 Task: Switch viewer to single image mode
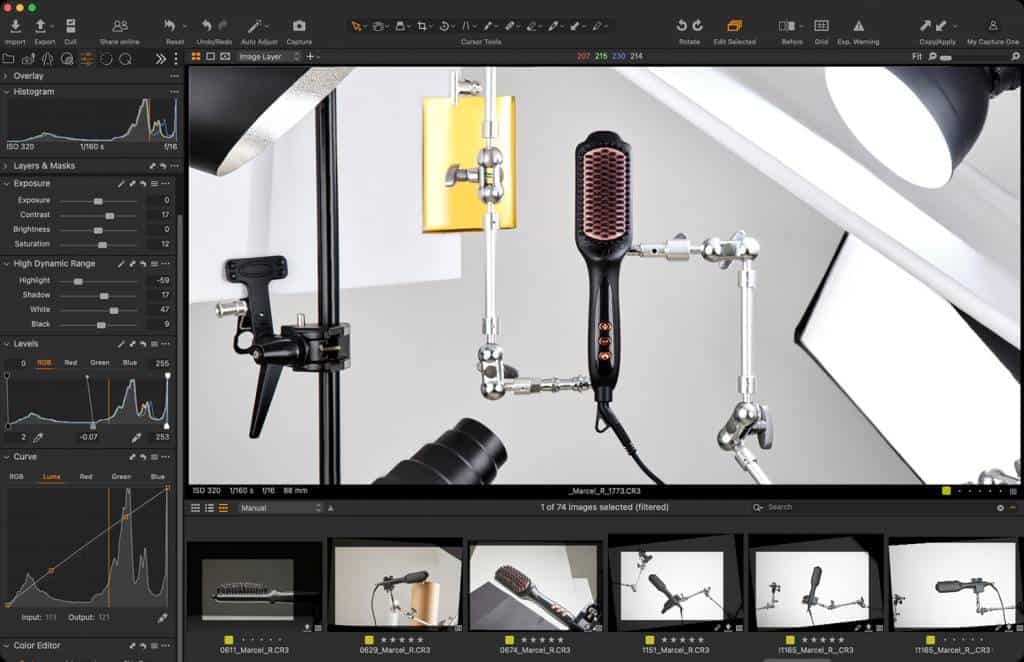click(210, 57)
